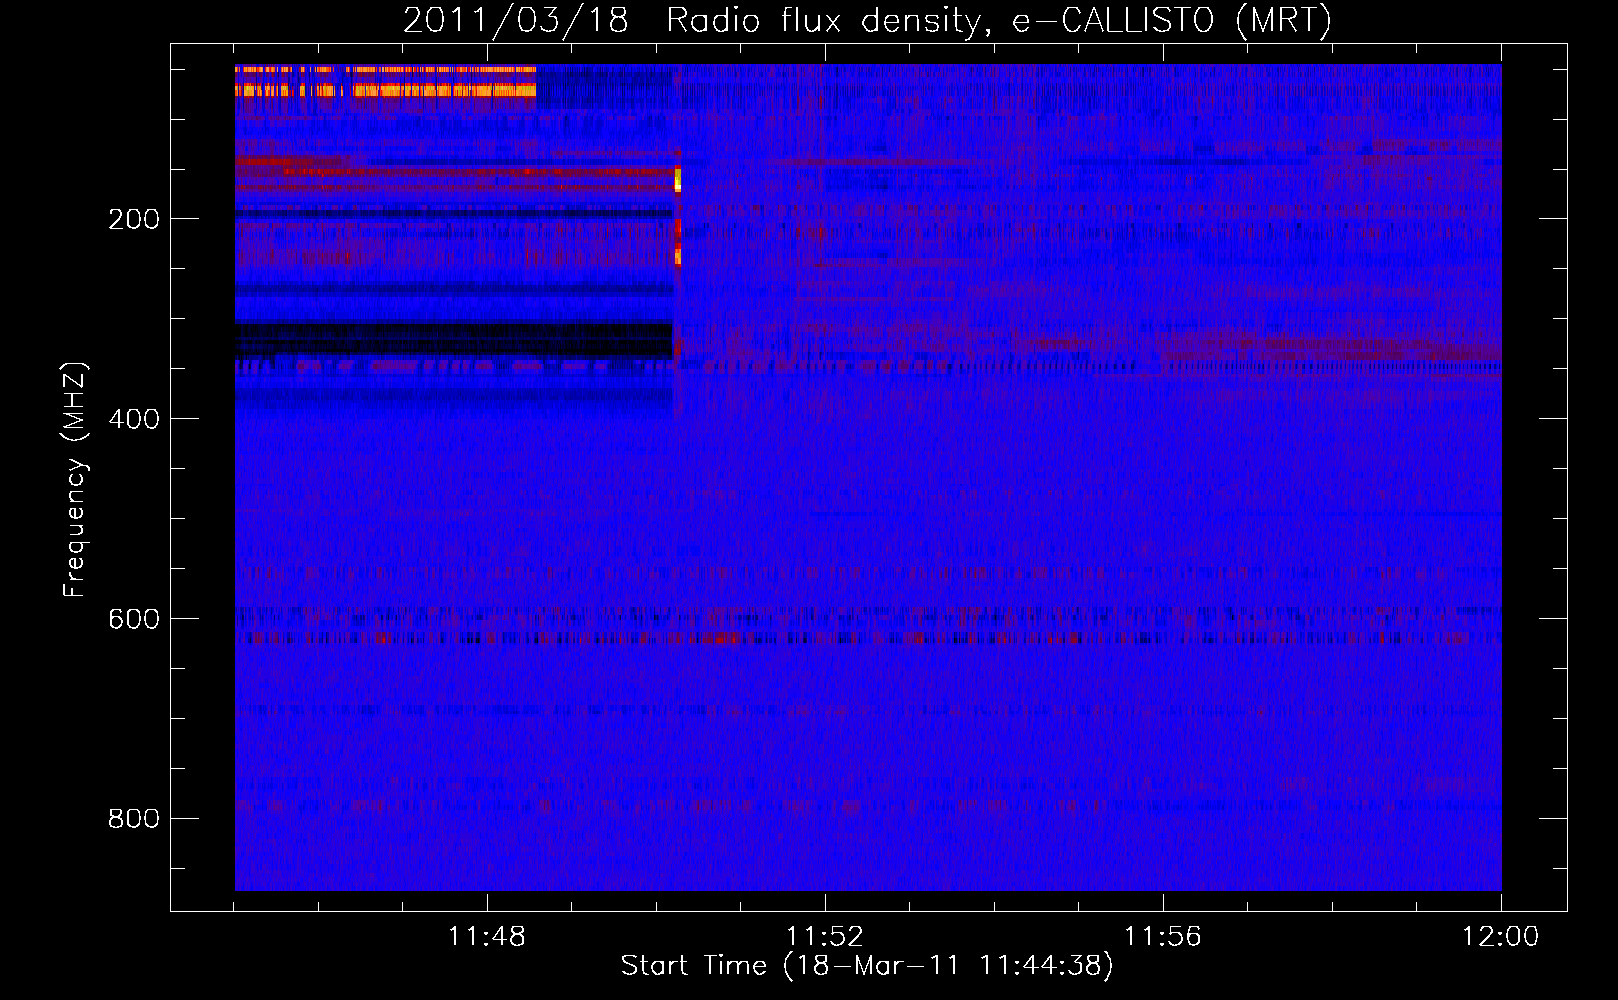The image size is (1618, 1000).
Task: Click the plot title '2011/03/18 Radio flux density'
Action: coord(867,20)
